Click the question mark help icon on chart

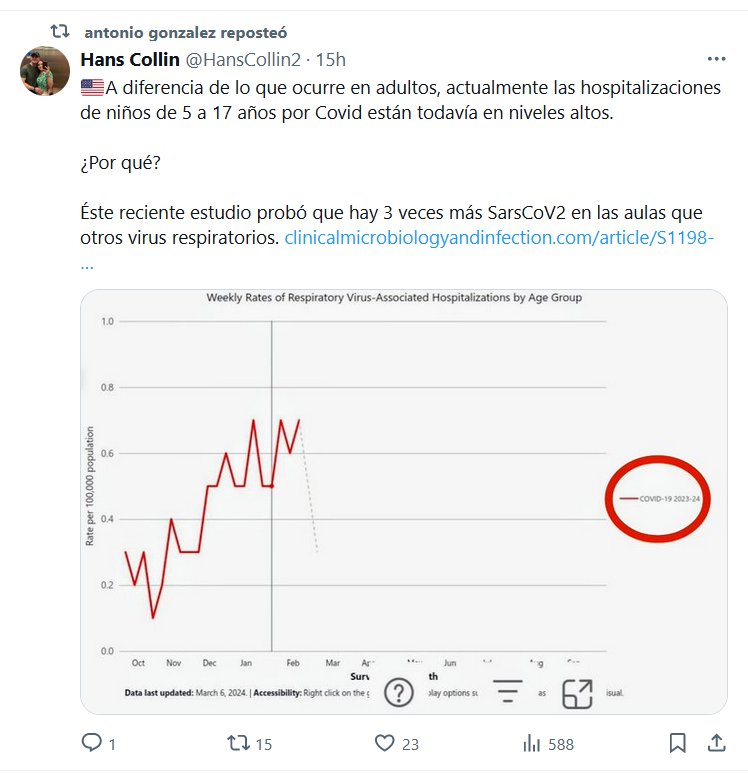pos(399,692)
